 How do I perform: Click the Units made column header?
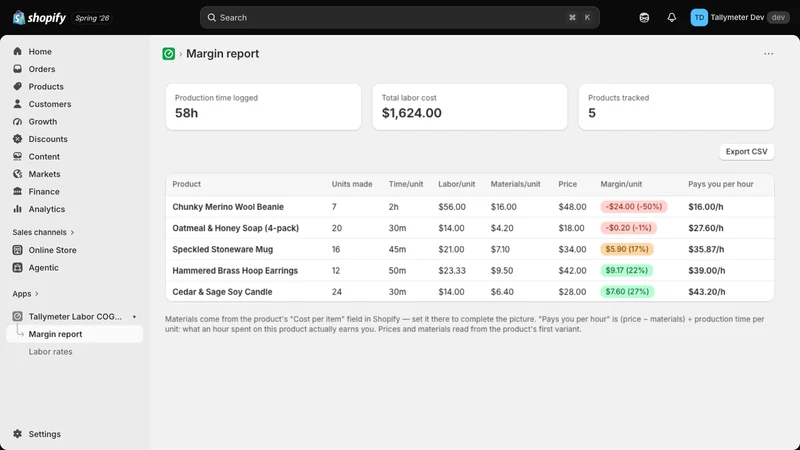[x=352, y=184]
